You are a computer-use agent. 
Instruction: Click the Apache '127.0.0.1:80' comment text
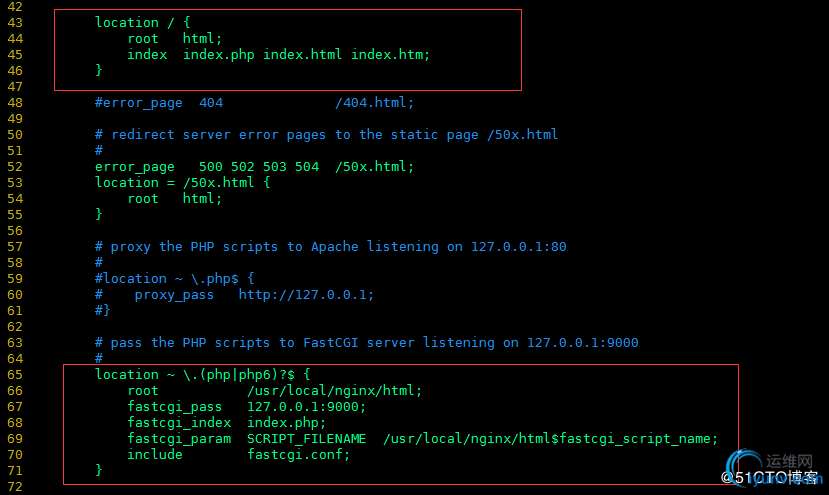point(519,246)
